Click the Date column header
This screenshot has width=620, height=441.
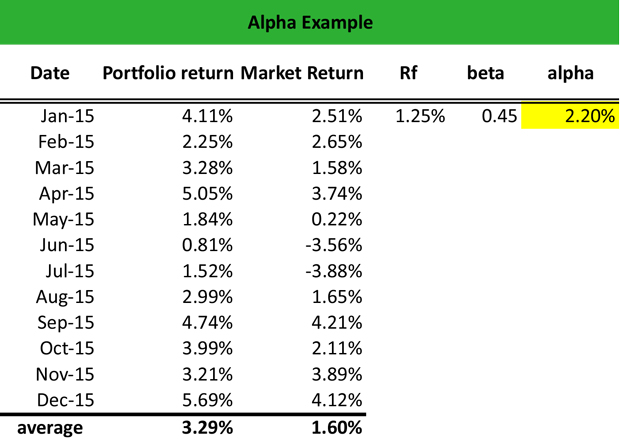50,73
